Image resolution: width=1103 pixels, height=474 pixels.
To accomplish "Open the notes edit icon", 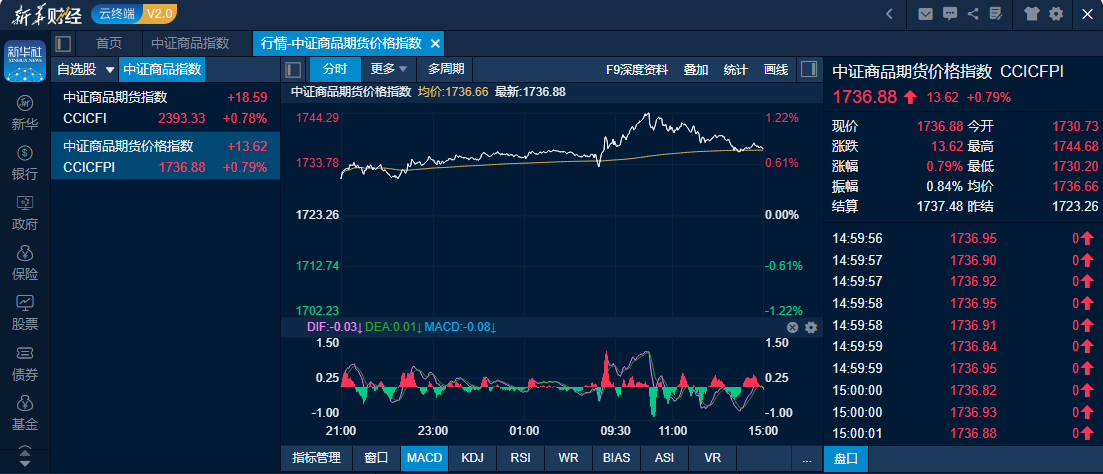I will [x=995, y=14].
